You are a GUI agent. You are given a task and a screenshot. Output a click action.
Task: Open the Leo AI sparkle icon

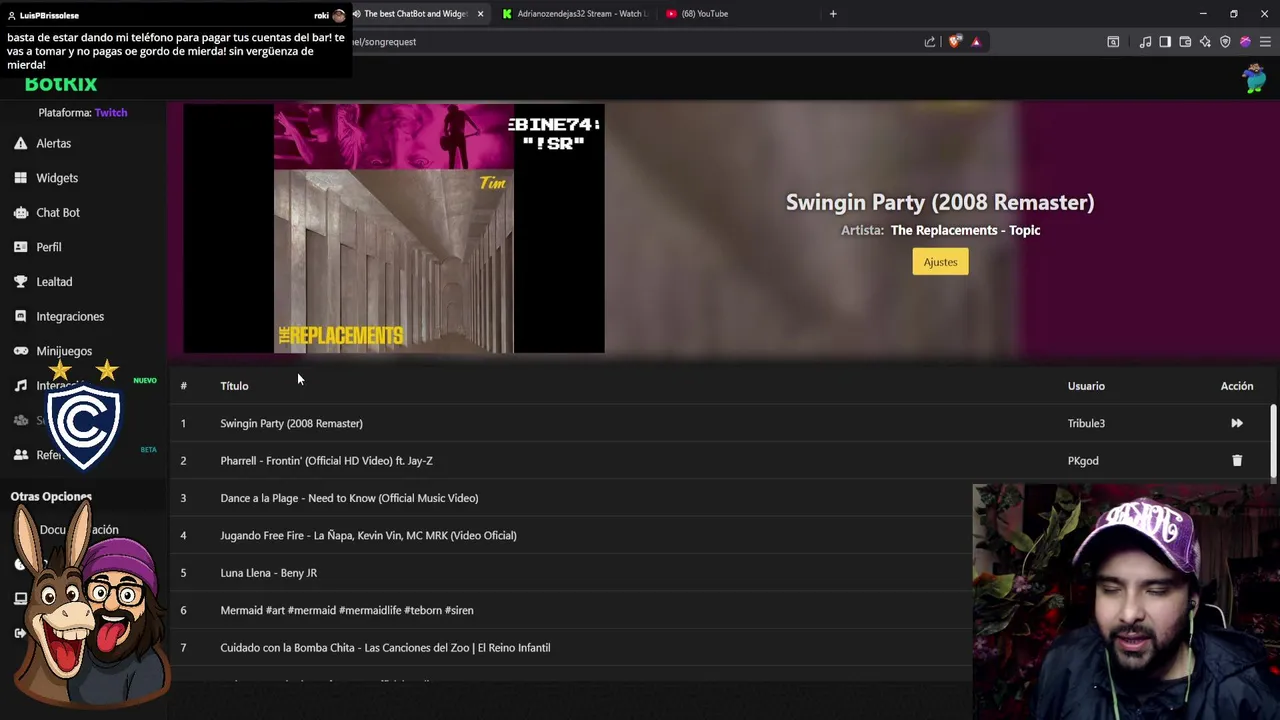(x=1205, y=42)
